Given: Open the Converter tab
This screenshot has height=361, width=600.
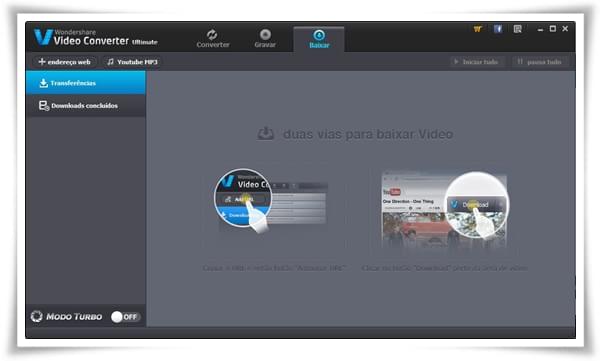Looking at the screenshot, I should 213,39.
